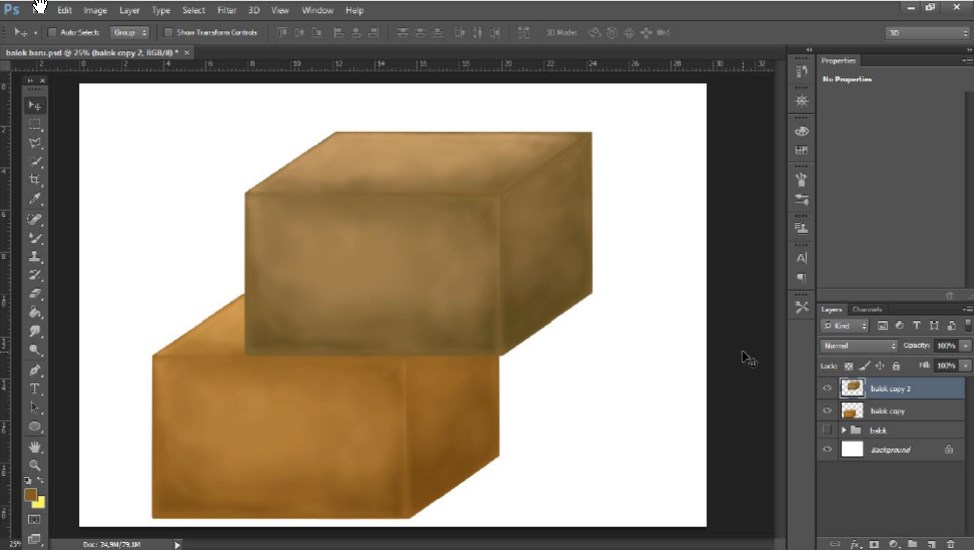Hide the balok copy 2 layer
This screenshot has width=974, height=550.
click(827, 388)
